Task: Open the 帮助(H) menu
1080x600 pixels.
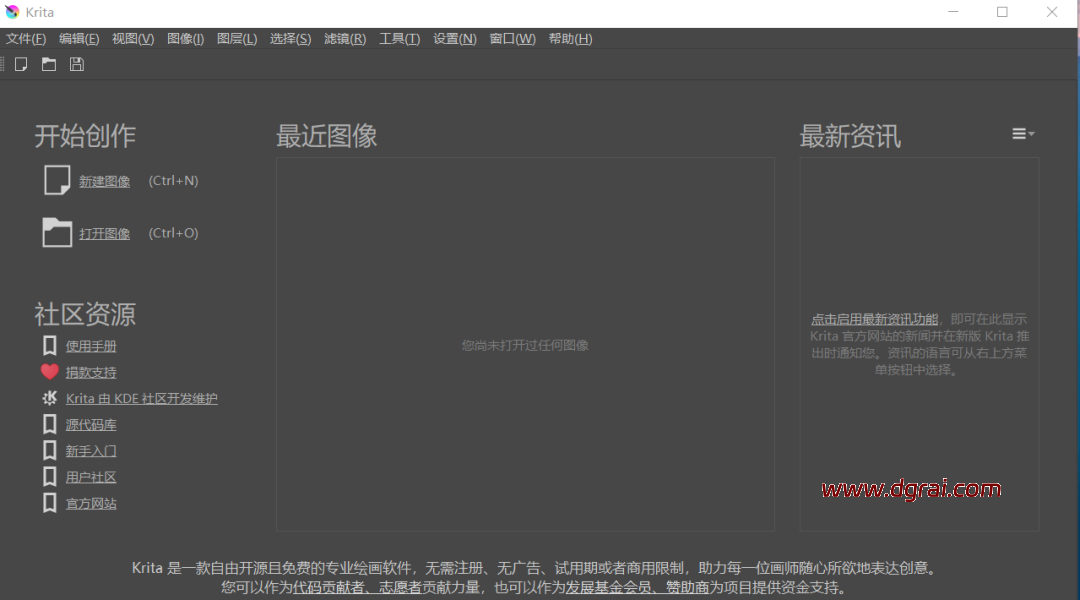Action: tap(570, 39)
